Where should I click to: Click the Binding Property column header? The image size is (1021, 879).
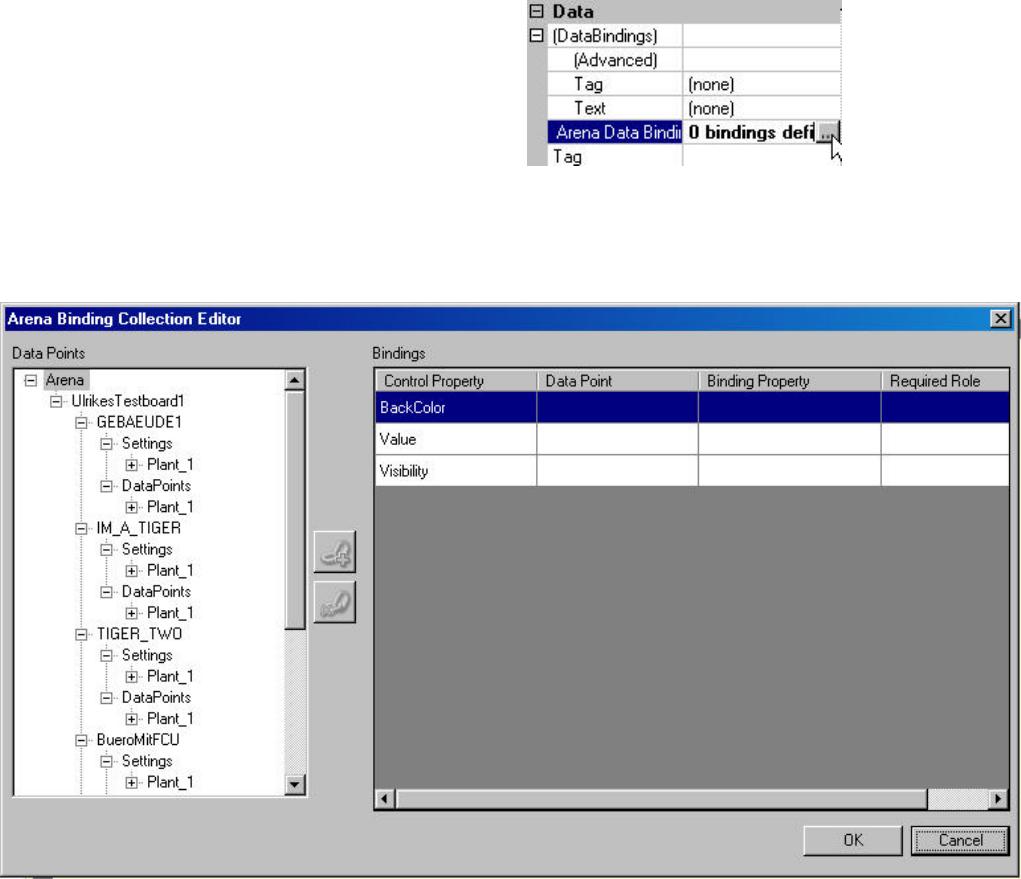pos(788,381)
